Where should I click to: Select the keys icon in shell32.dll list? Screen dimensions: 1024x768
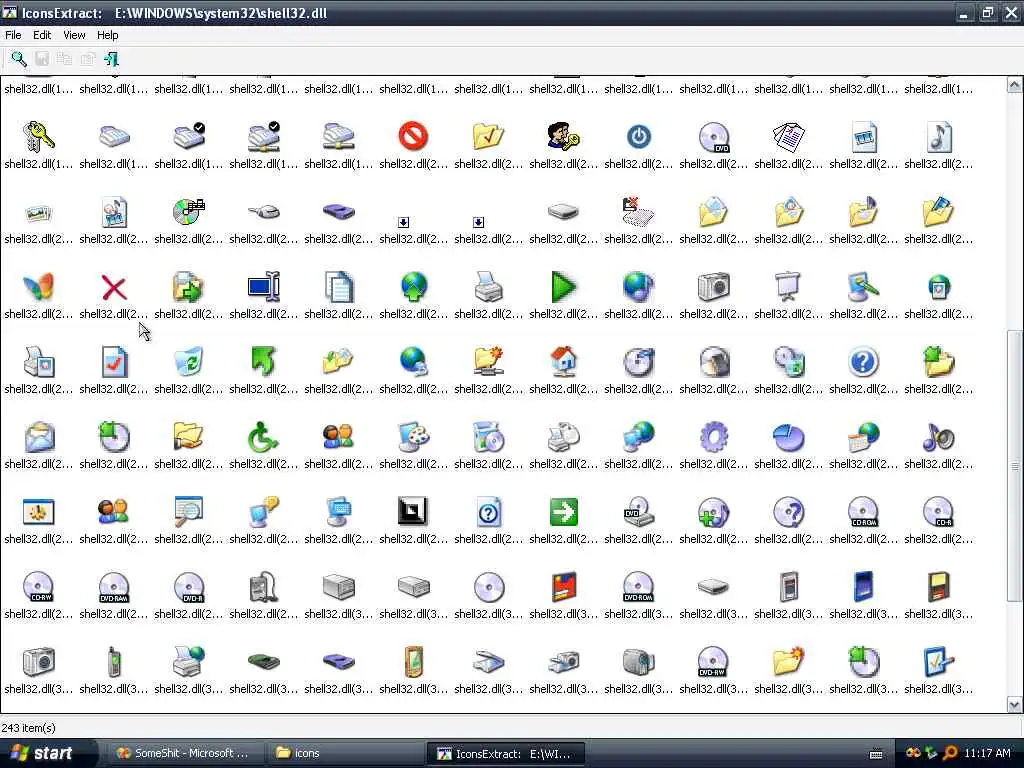click(39, 136)
